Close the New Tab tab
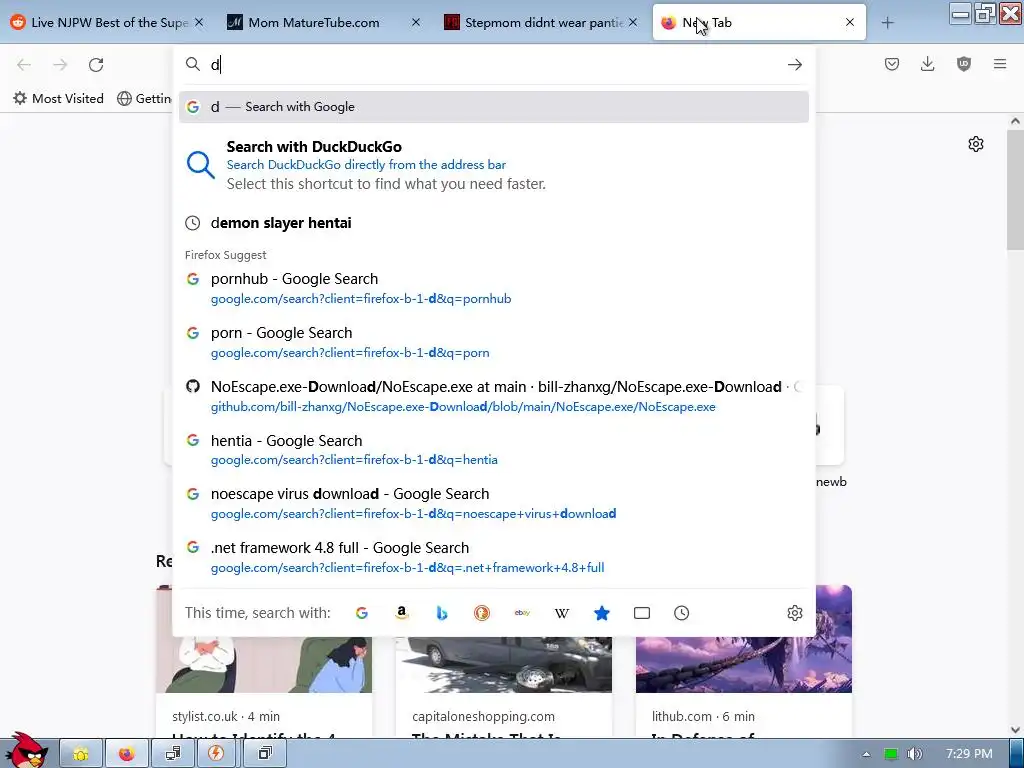Screen dimensions: 1024x768 tap(850, 23)
